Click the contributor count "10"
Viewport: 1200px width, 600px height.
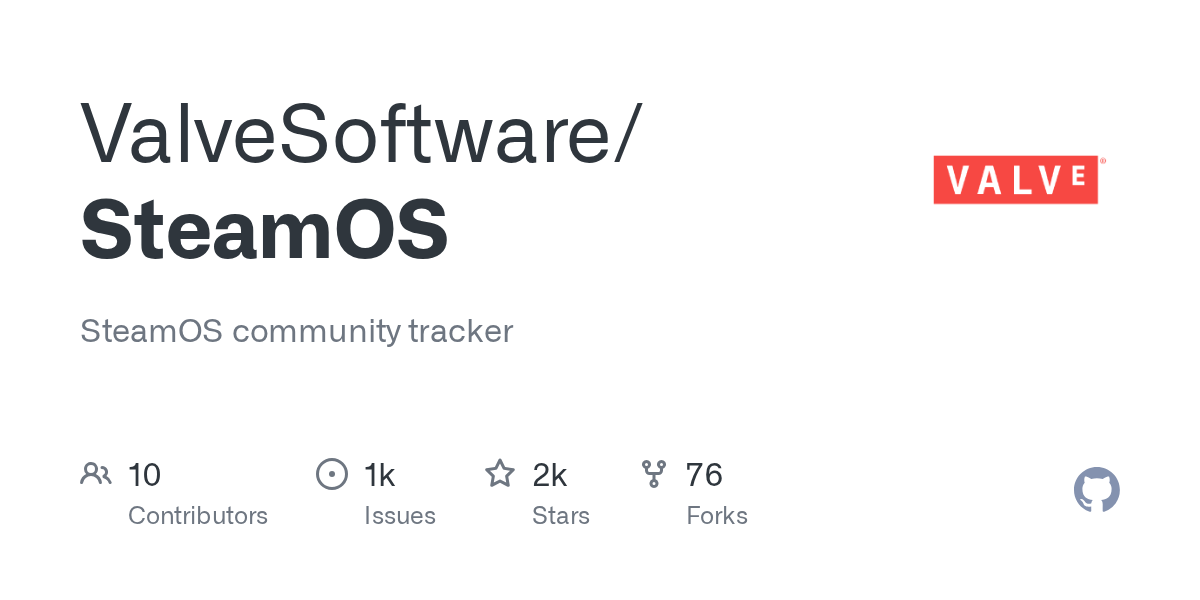point(144,475)
